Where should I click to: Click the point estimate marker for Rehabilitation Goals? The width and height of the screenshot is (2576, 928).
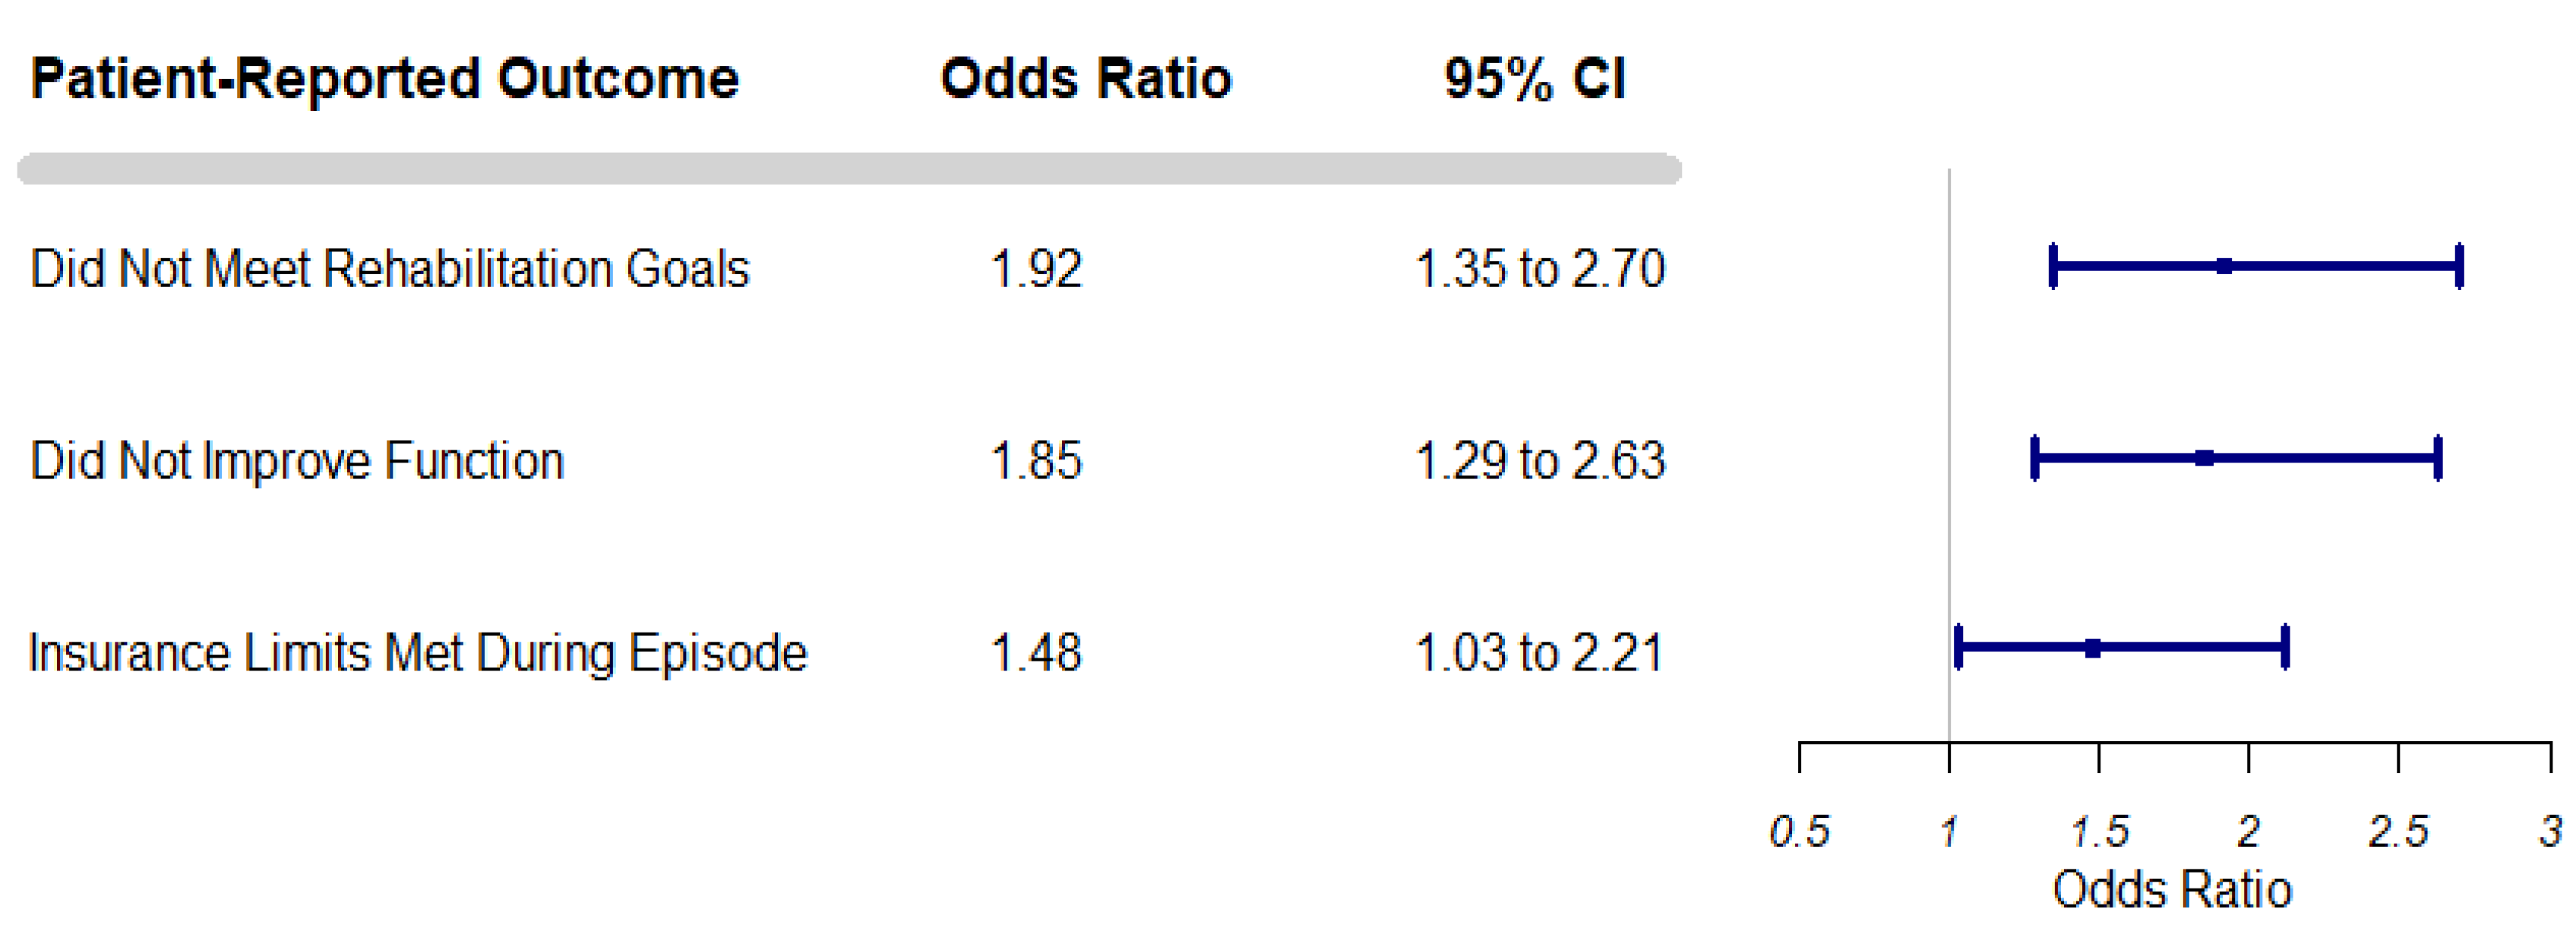(2224, 266)
